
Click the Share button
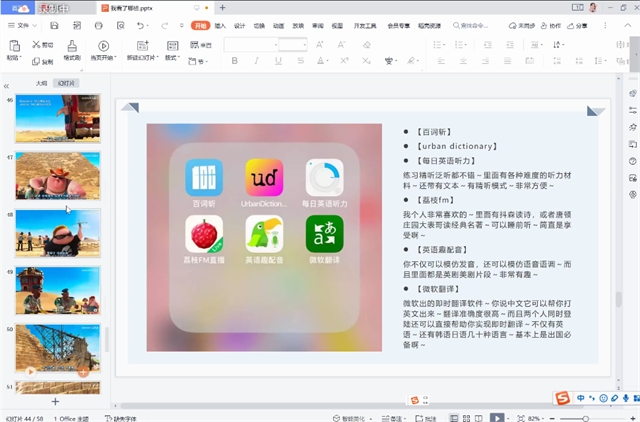pyautogui.click(x=577, y=26)
